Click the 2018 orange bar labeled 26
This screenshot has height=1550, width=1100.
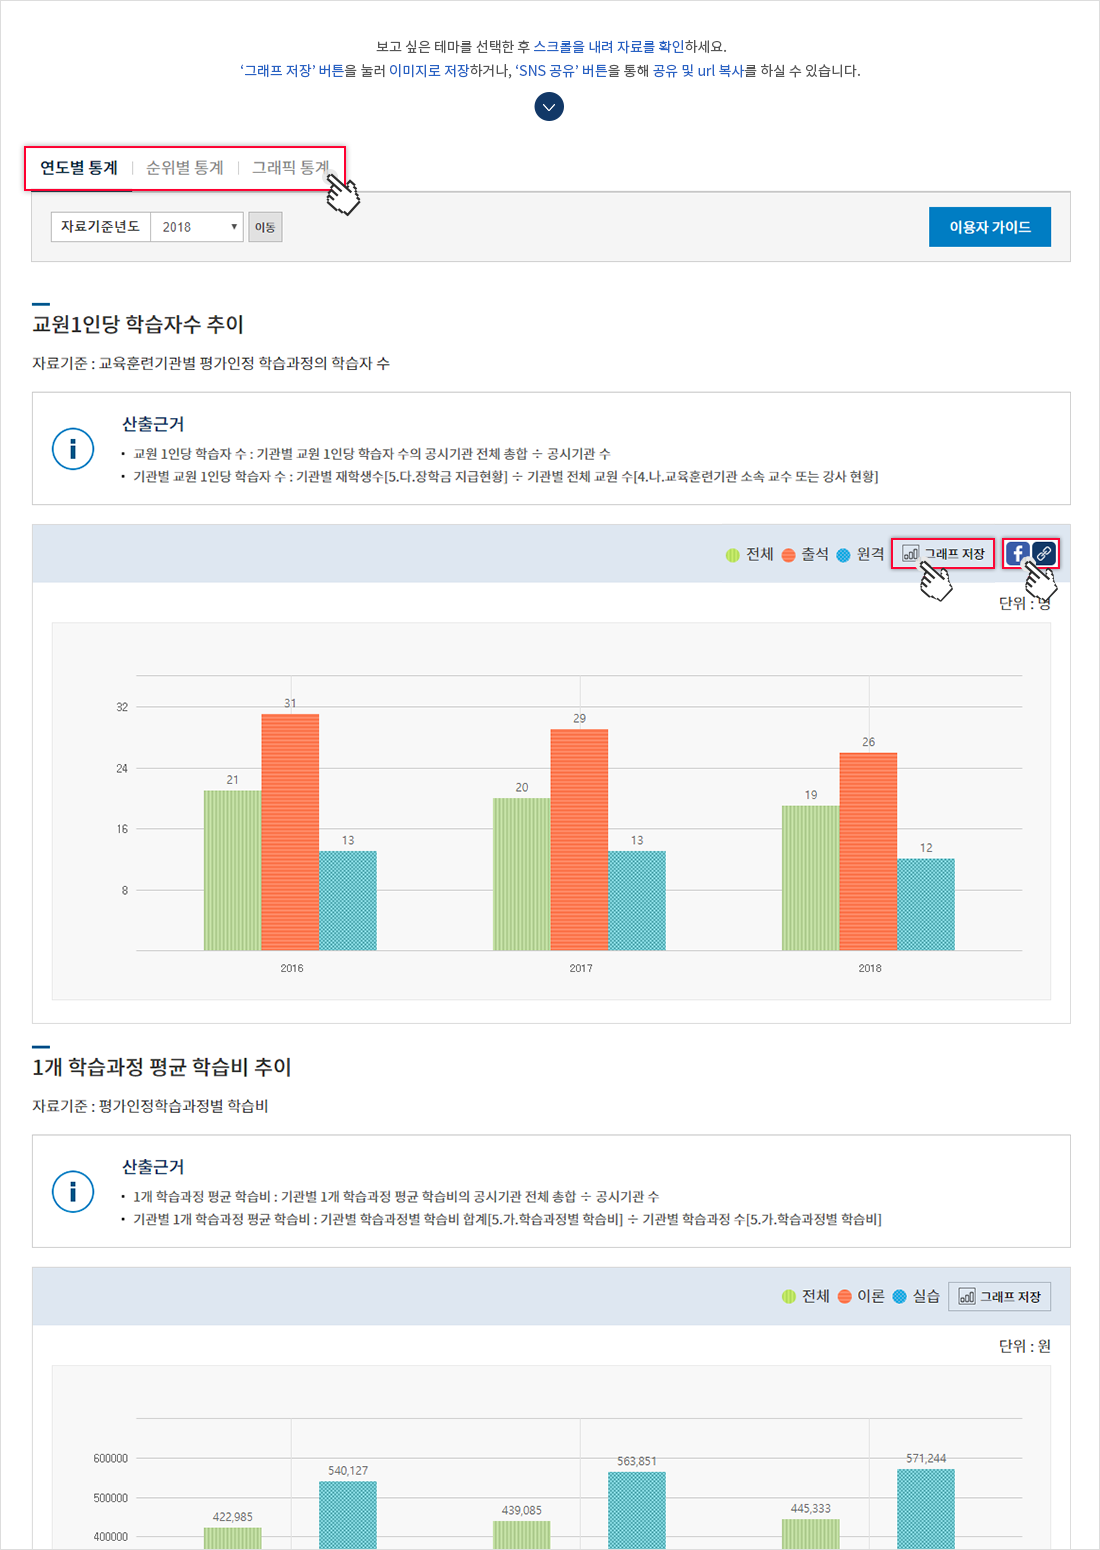pos(868,851)
